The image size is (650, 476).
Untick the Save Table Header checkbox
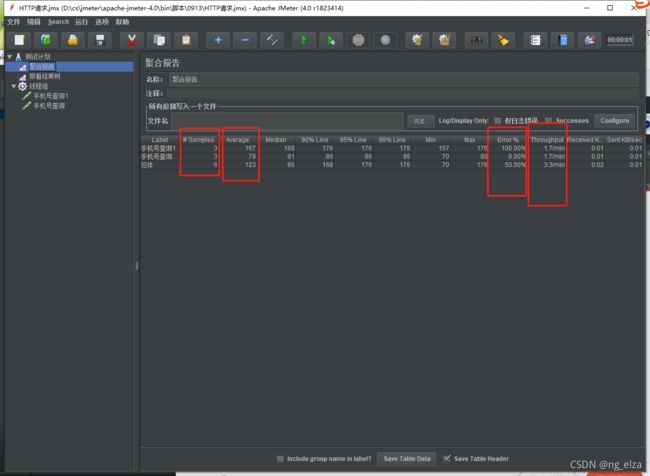pyautogui.click(x=447, y=459)
